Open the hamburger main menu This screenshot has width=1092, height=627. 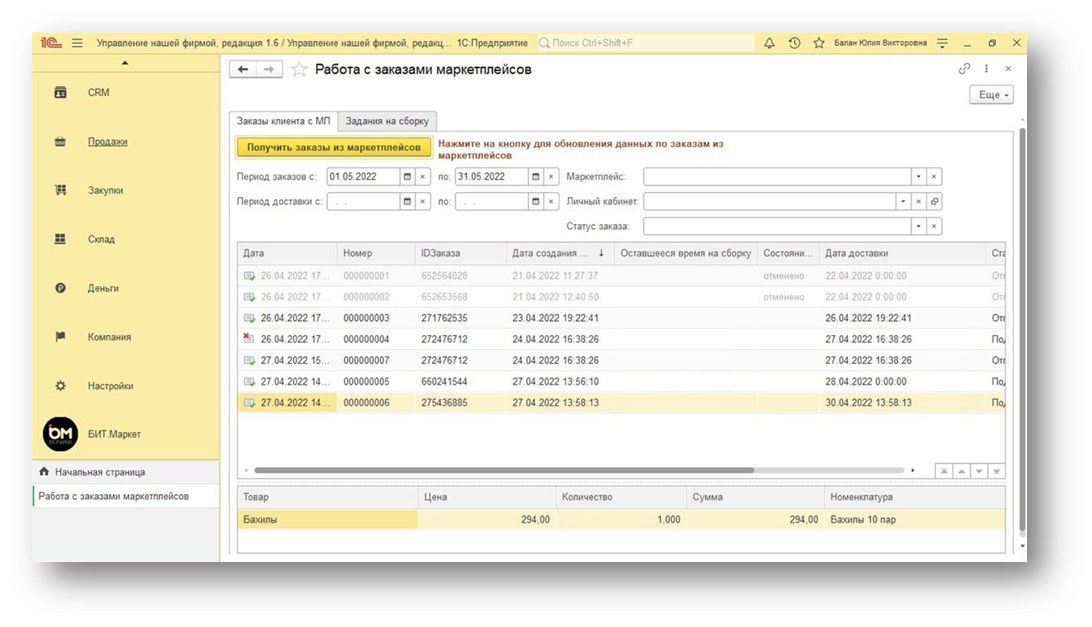77,44
